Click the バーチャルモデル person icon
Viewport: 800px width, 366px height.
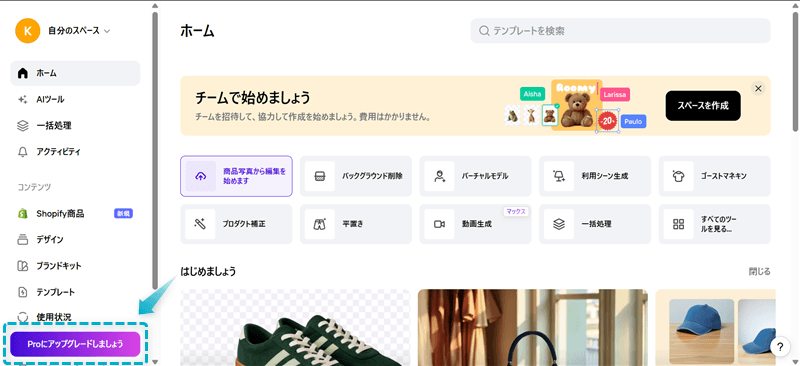(440, 176)
